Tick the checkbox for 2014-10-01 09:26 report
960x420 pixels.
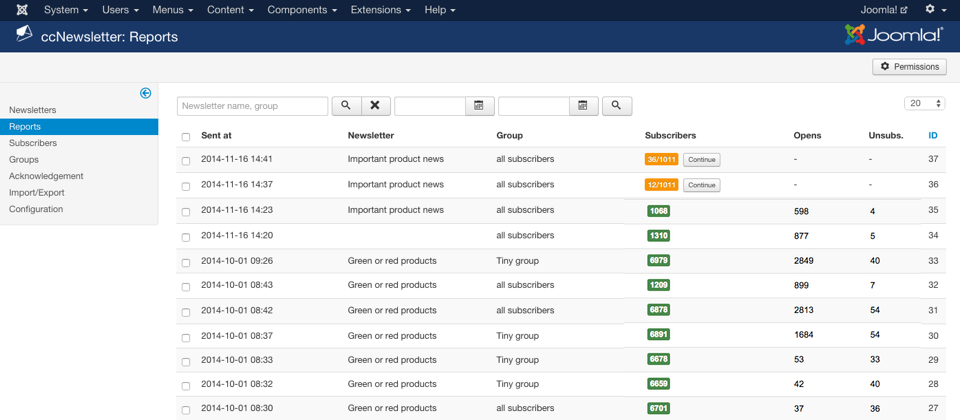(186, 262)
